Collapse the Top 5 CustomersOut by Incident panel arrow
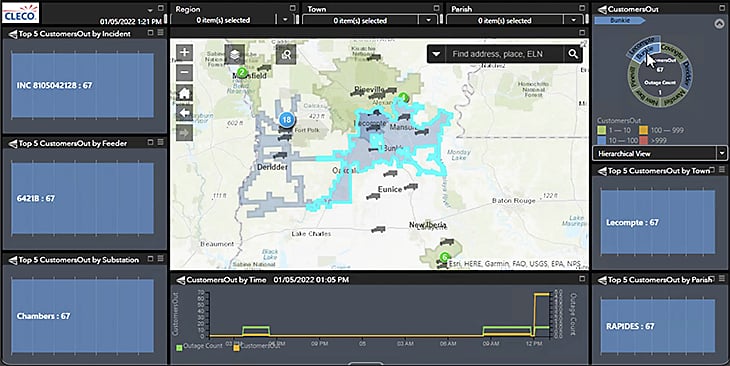The height and width of the screenshot is (366, 730). pos(13,34)
